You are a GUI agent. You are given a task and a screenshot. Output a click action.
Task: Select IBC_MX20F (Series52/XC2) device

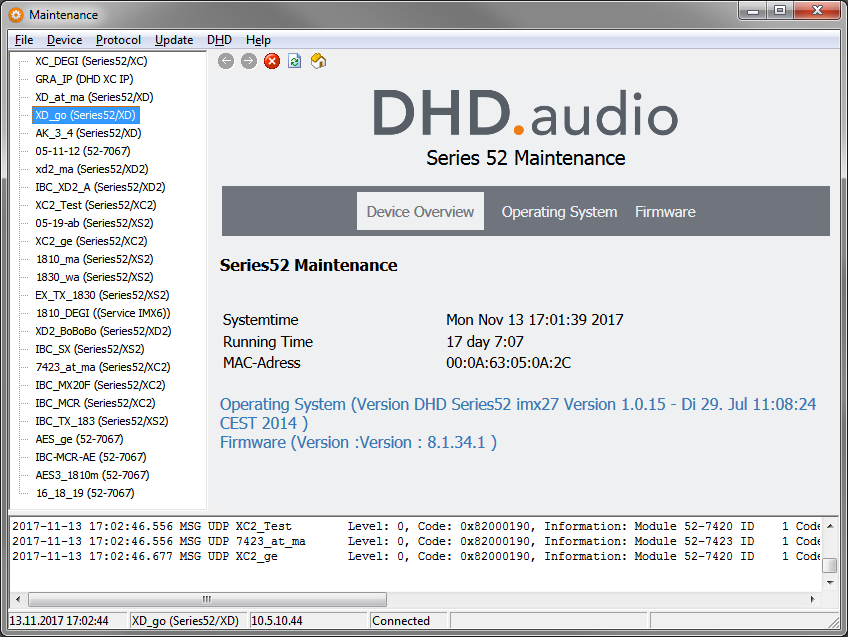coord(100,385)
